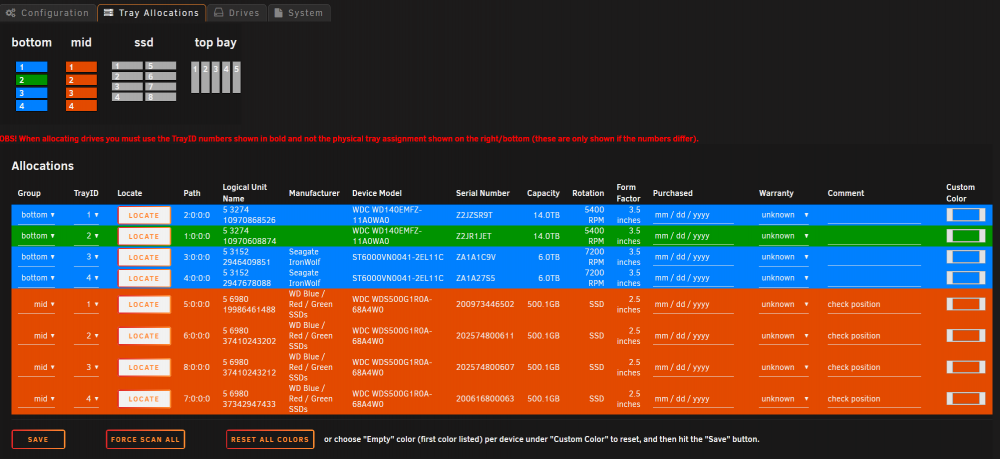Click bottom tray 4 in the layout diagram
1000x459 pixels.
pos(31,105)
